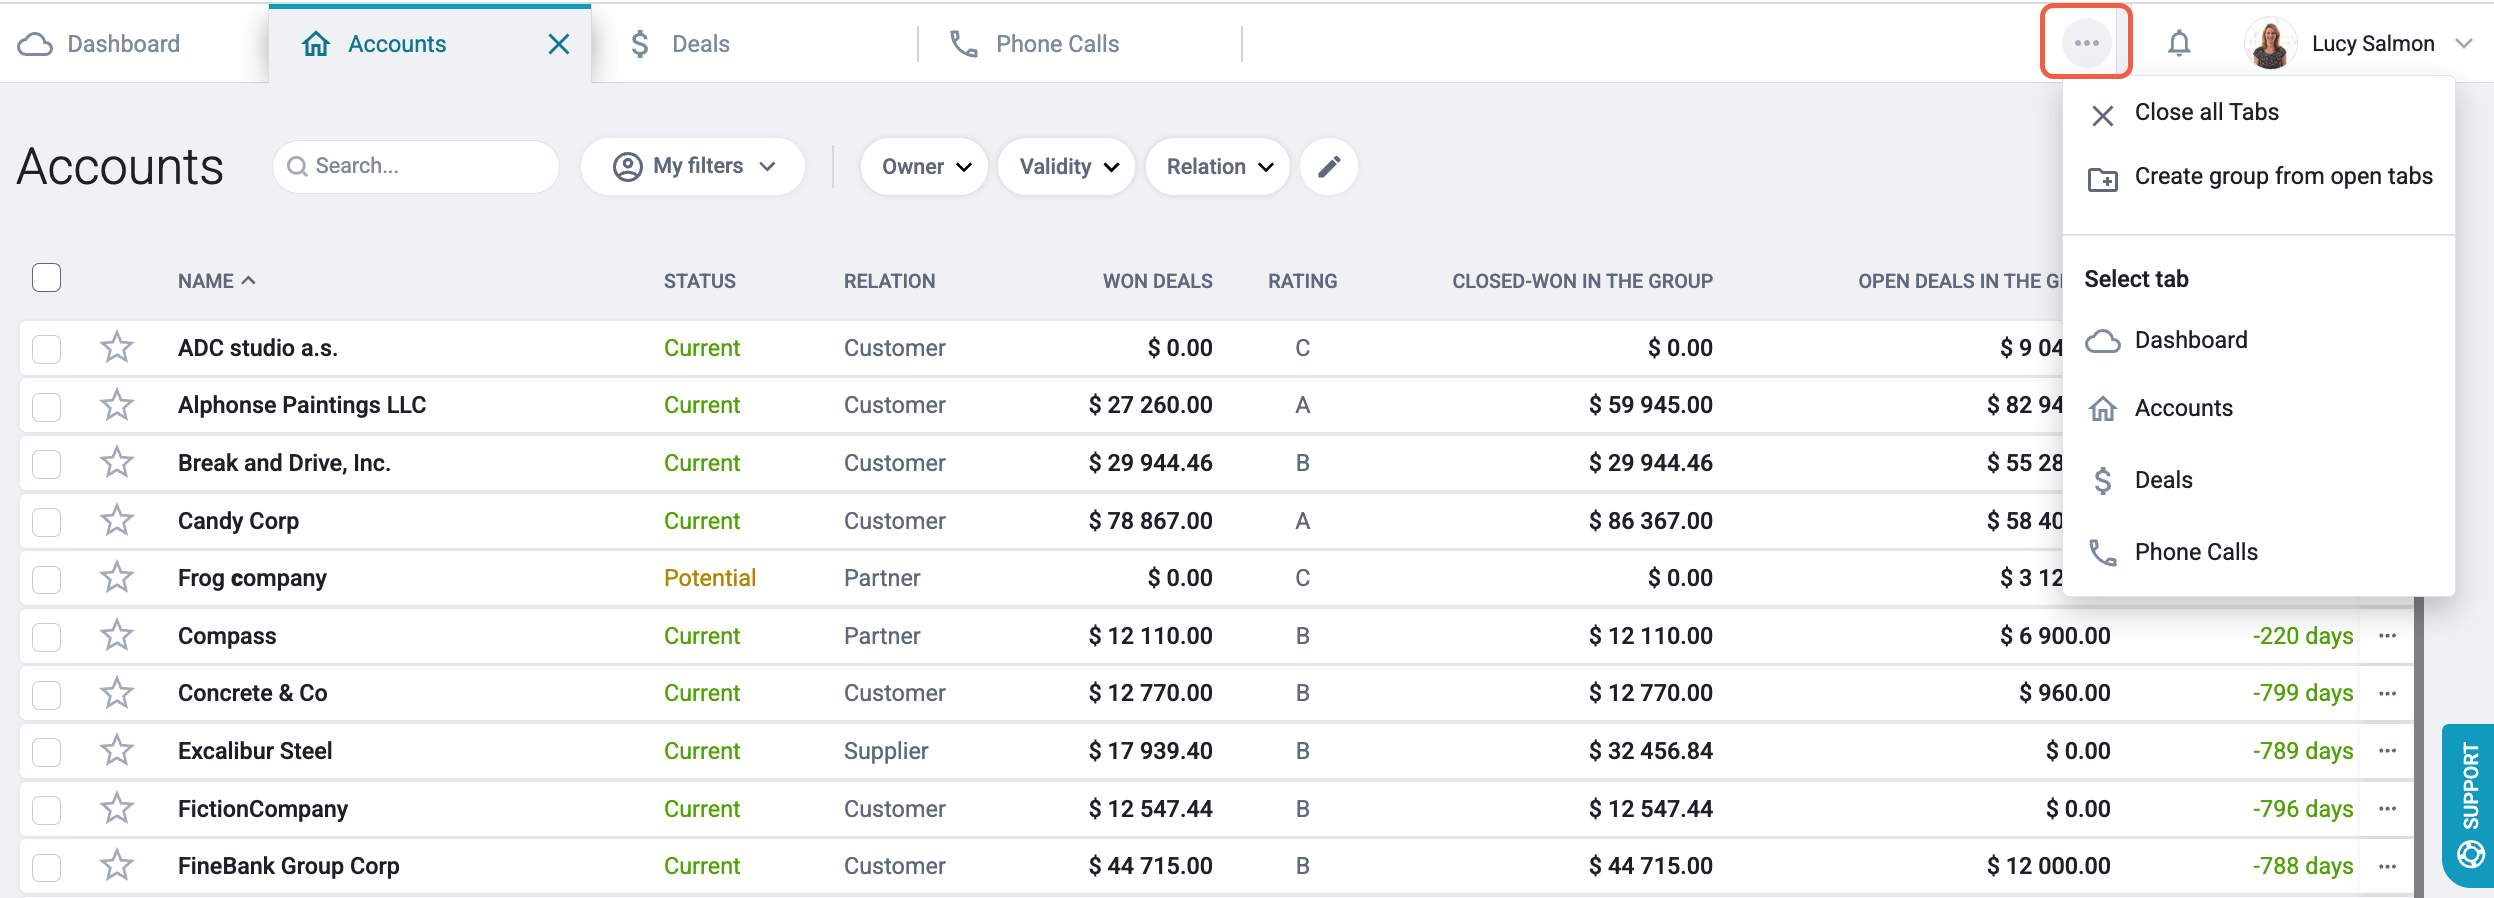The height and width of the screenshot is (898, 2494).
Task: Star the Concrete & Co account
Action: click(117, 692)
